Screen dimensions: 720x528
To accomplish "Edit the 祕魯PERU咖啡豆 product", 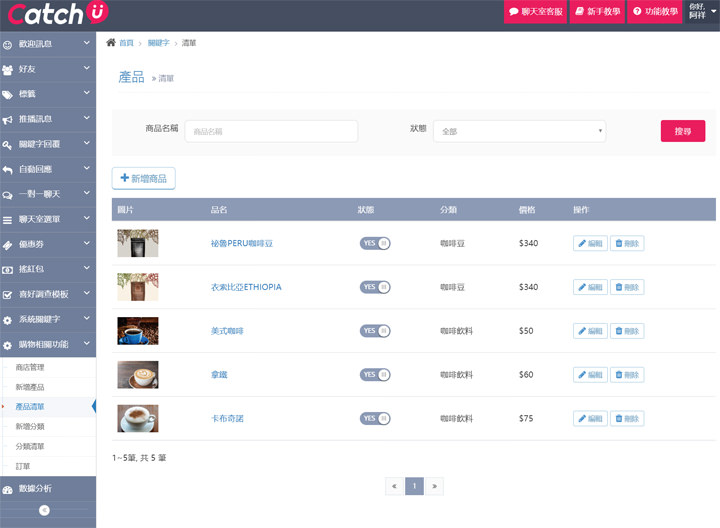I will pyautogui.click(x=590, y=243).
